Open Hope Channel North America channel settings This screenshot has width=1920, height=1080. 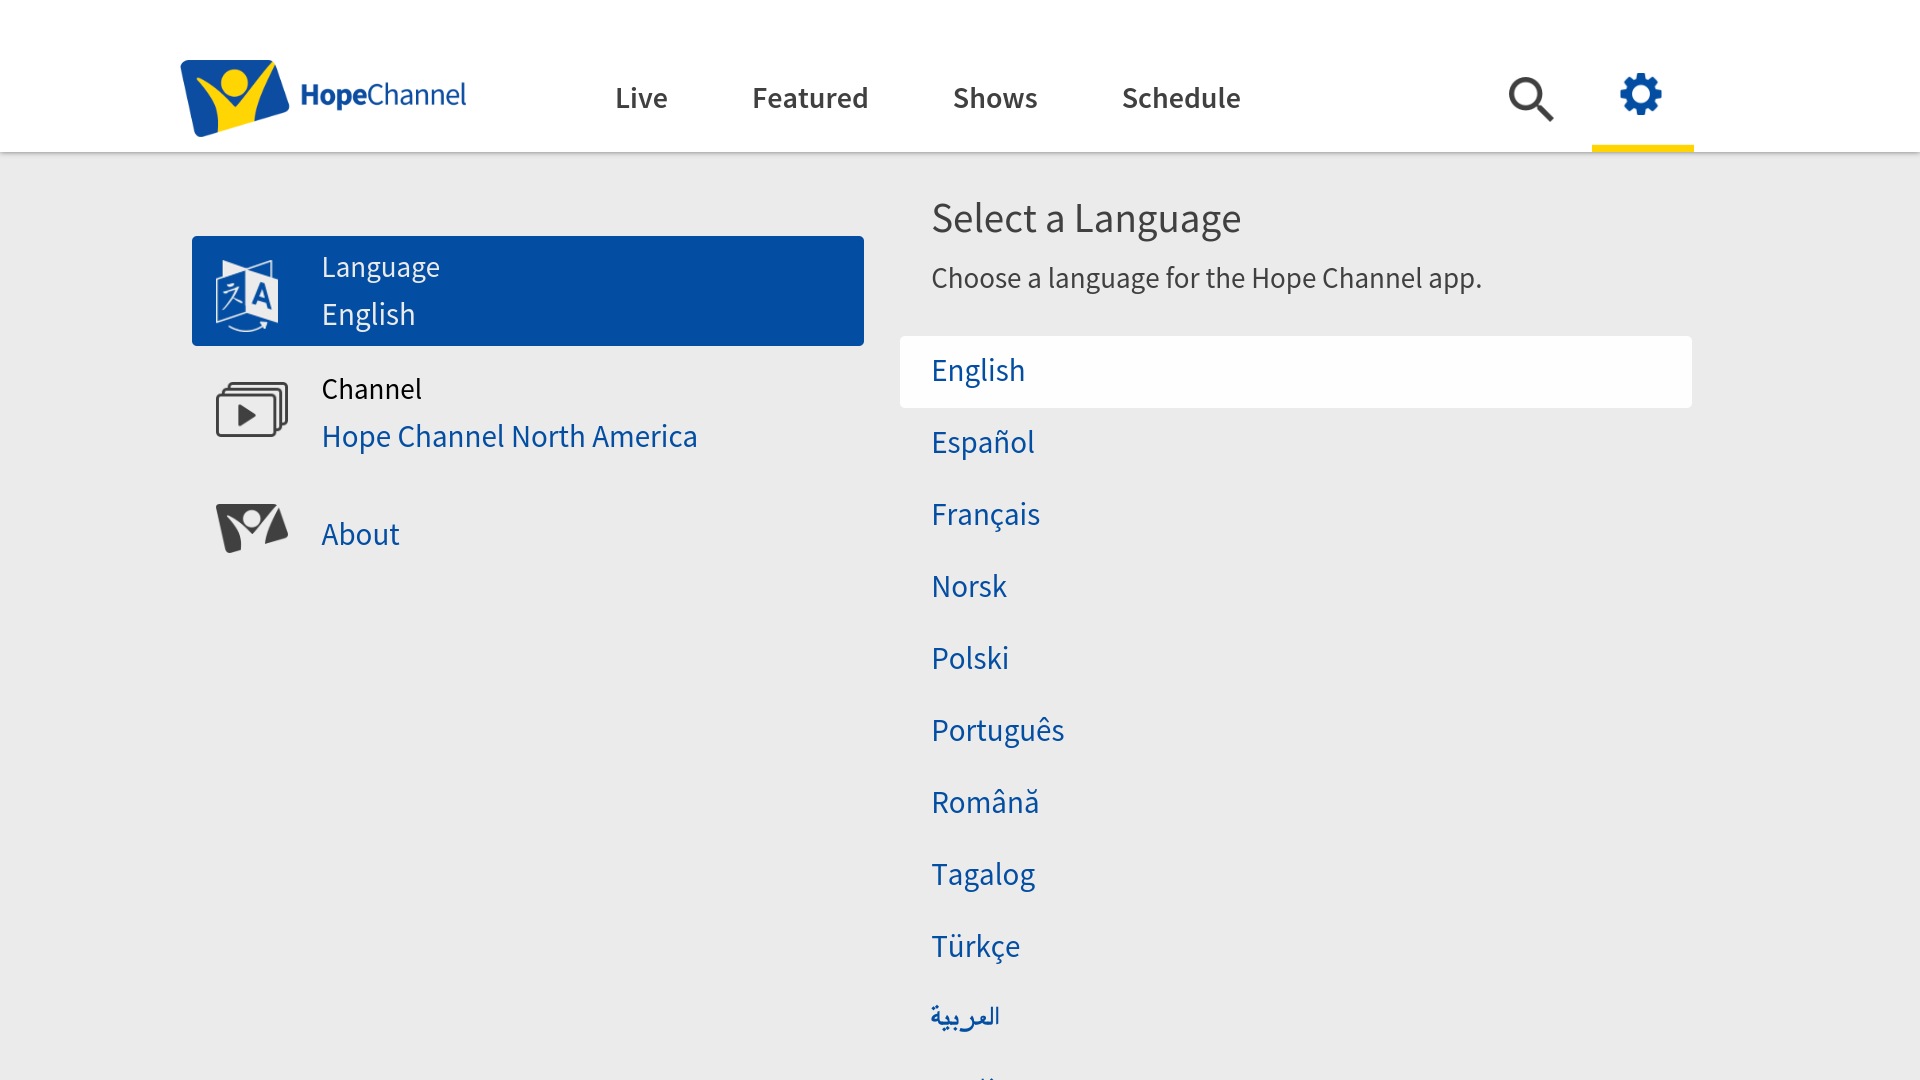(509, 436)
